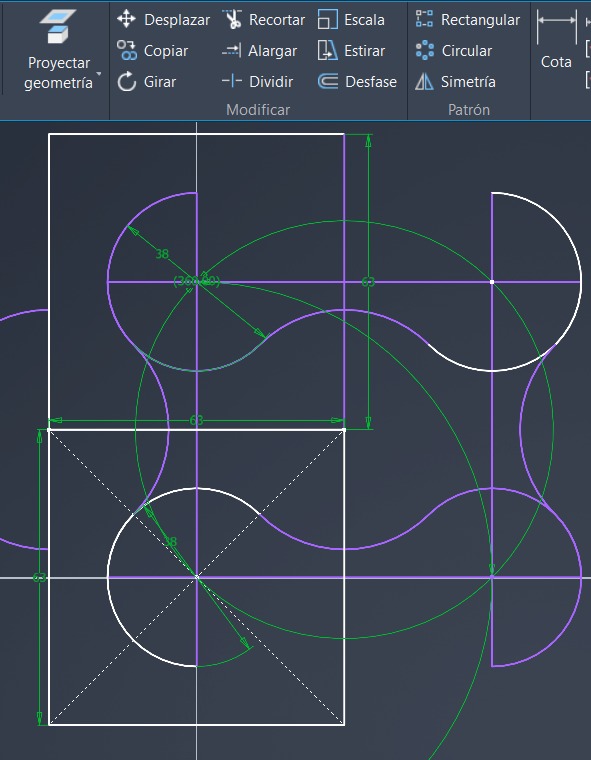
Task: Click the Cota label
Action: point(556,62)
